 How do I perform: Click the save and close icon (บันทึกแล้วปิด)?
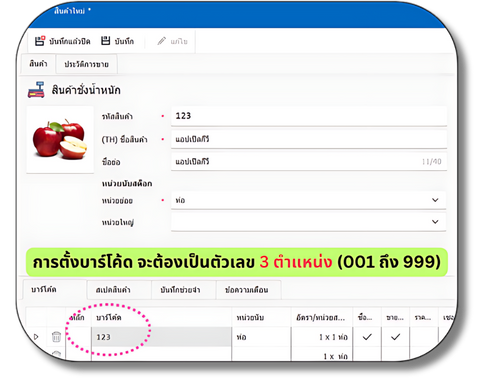pos(40,41)
